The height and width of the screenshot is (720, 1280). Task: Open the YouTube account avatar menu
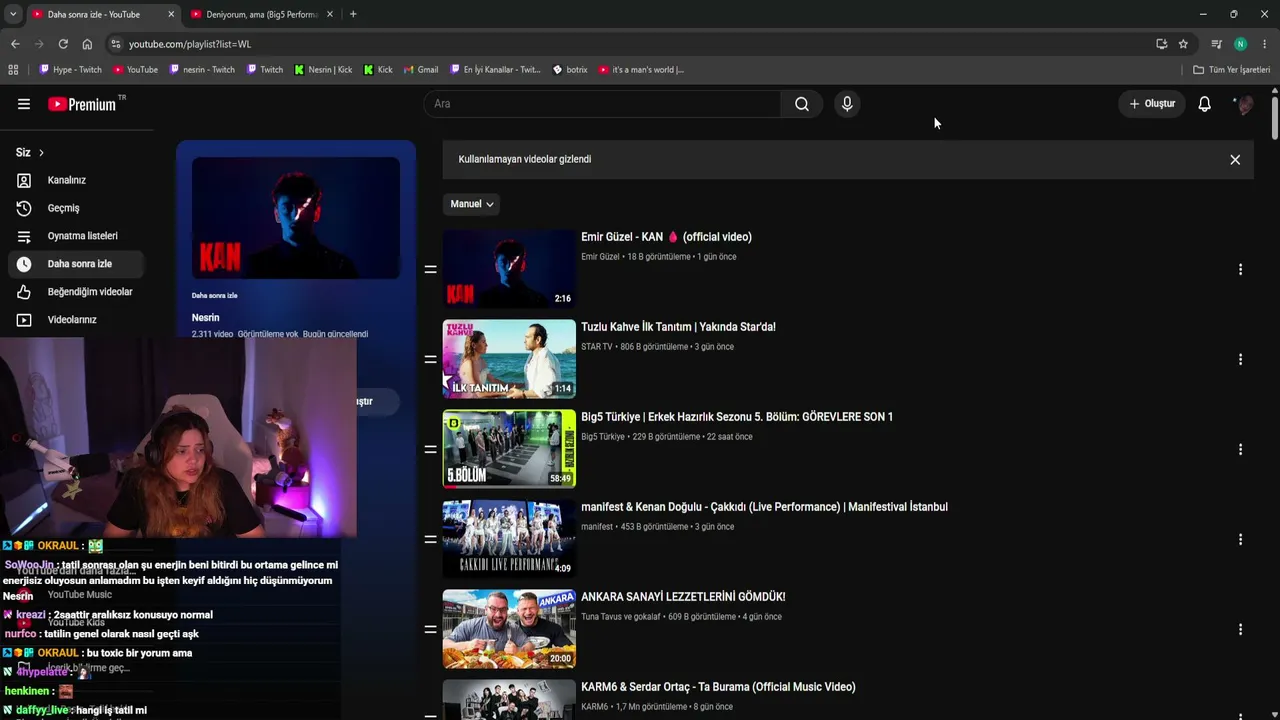(x=1244, y=104)
